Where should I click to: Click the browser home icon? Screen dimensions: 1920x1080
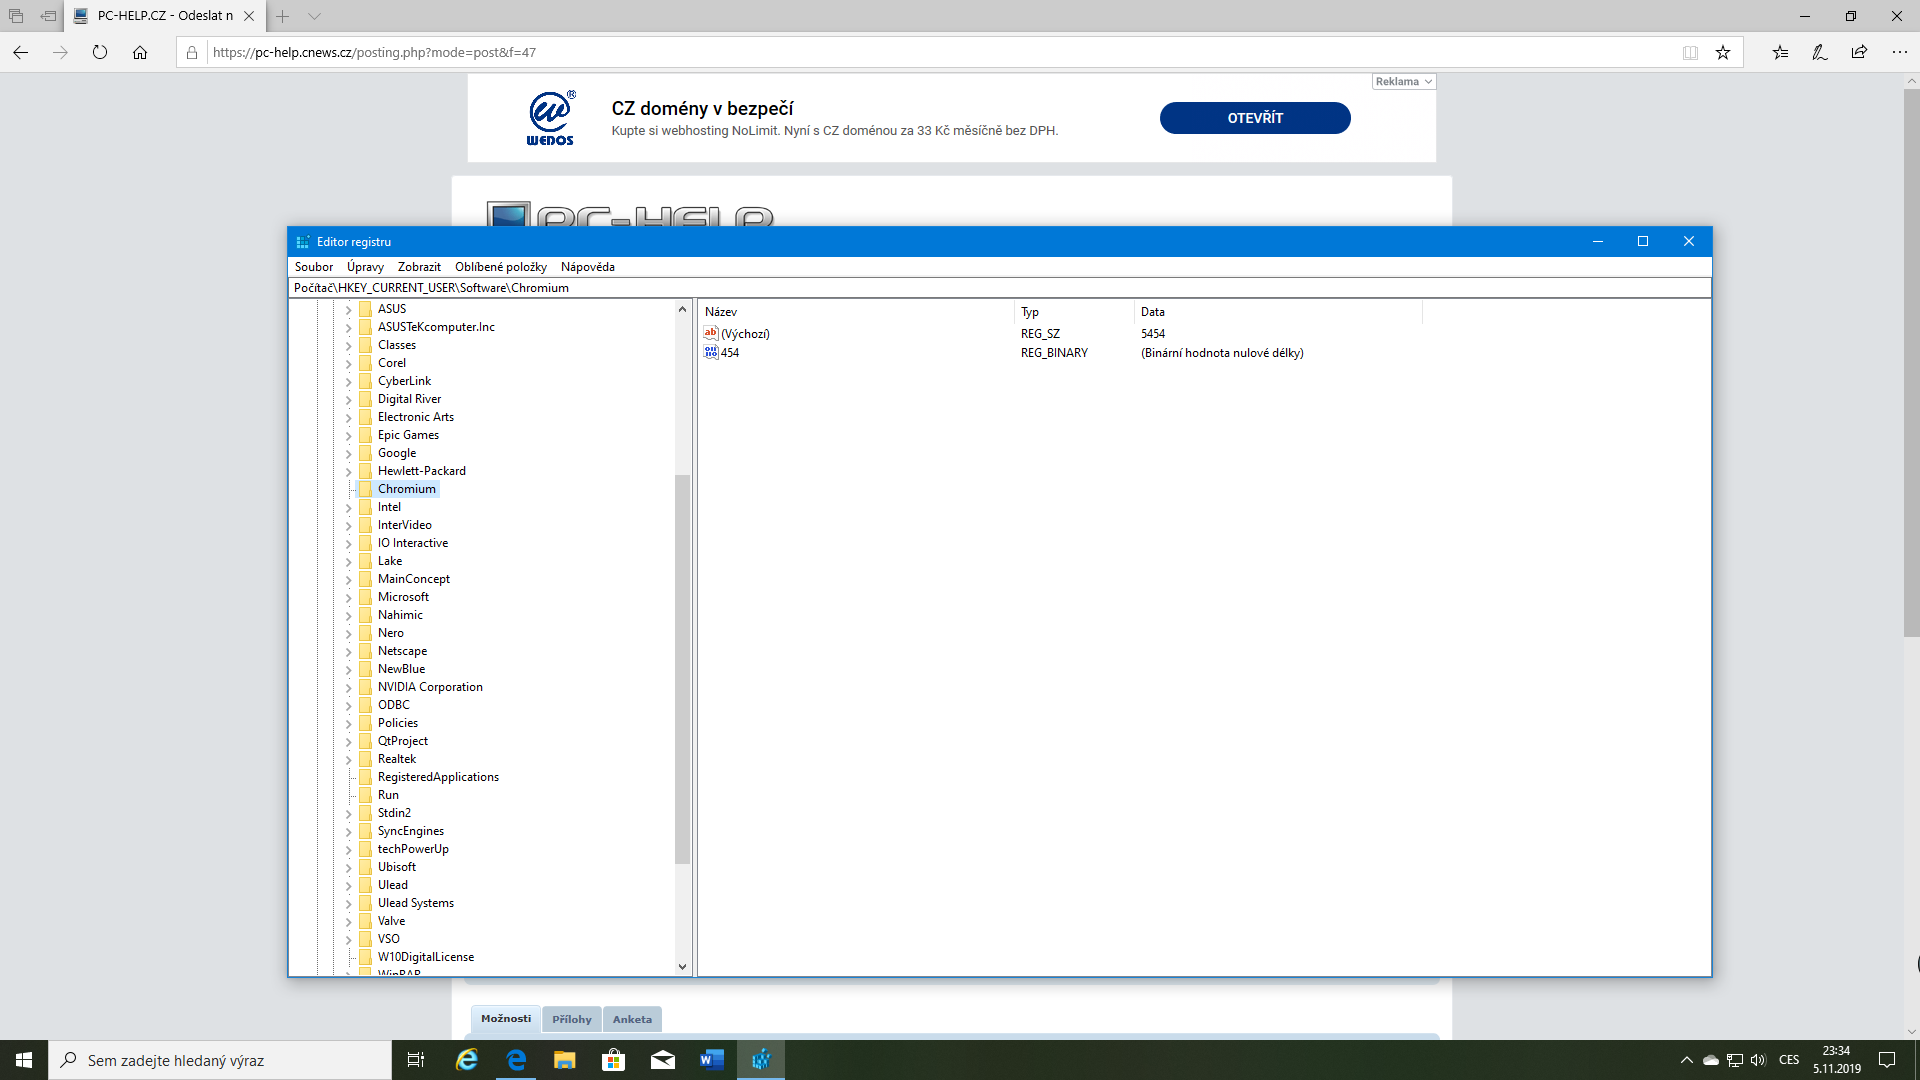pos(140,53)
